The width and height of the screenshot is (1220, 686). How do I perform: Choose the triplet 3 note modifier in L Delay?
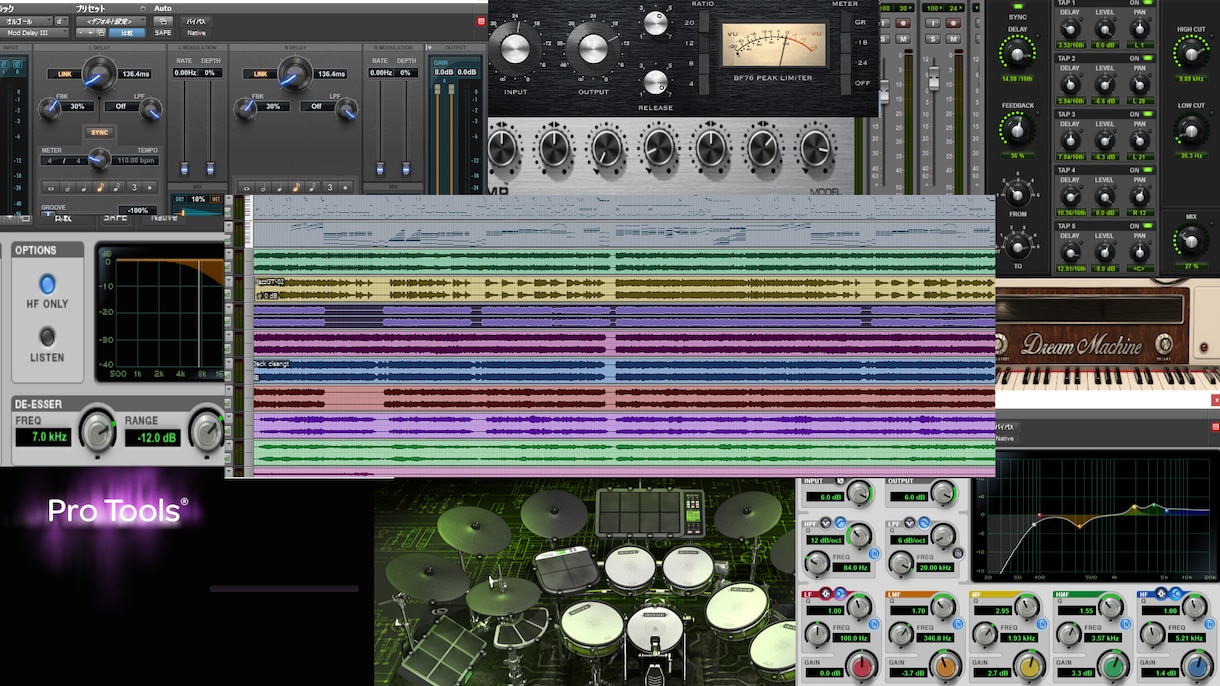tap(134, 188)
